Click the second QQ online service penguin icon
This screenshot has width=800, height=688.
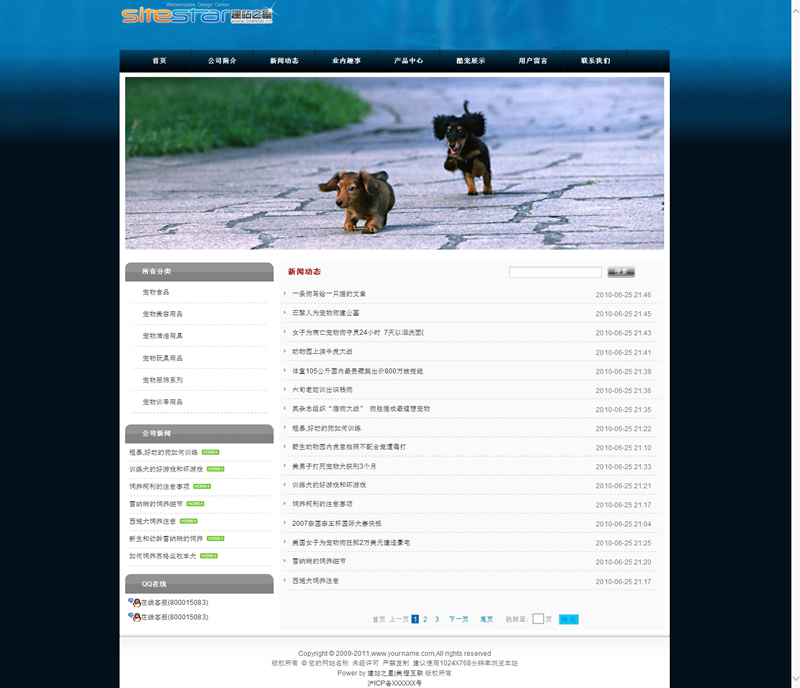click(134, 617)
